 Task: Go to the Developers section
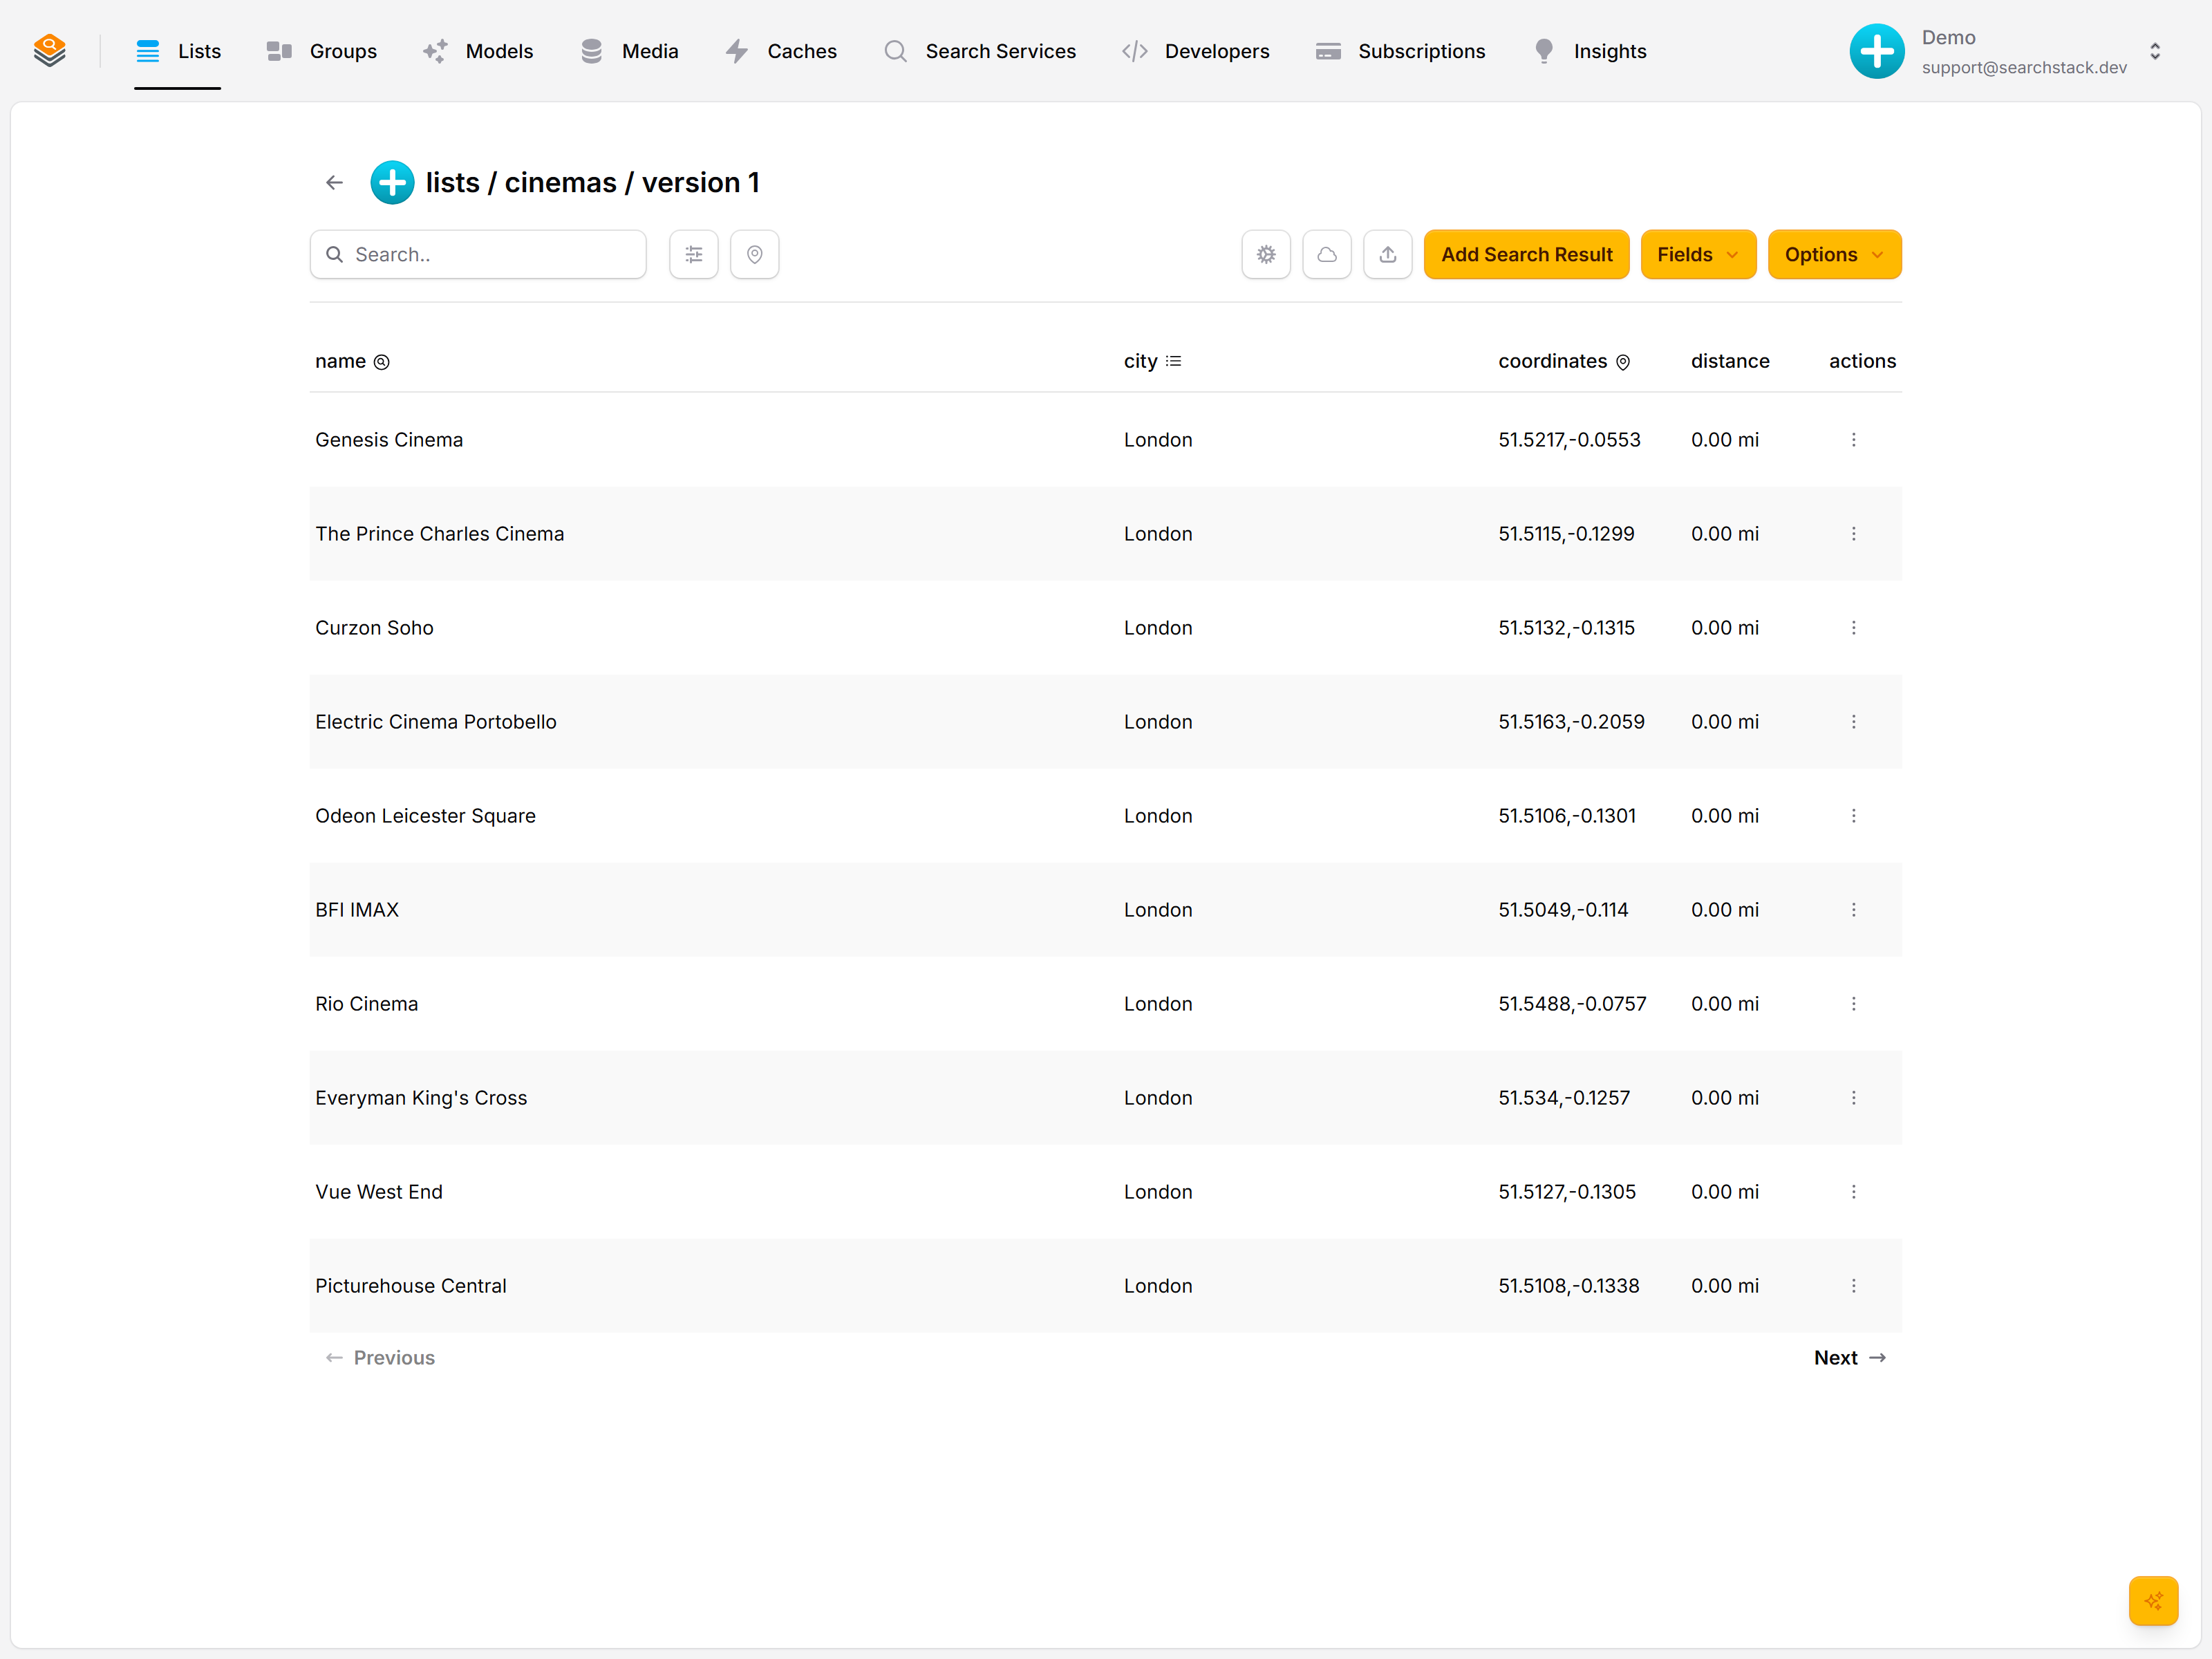(1196, 51)
